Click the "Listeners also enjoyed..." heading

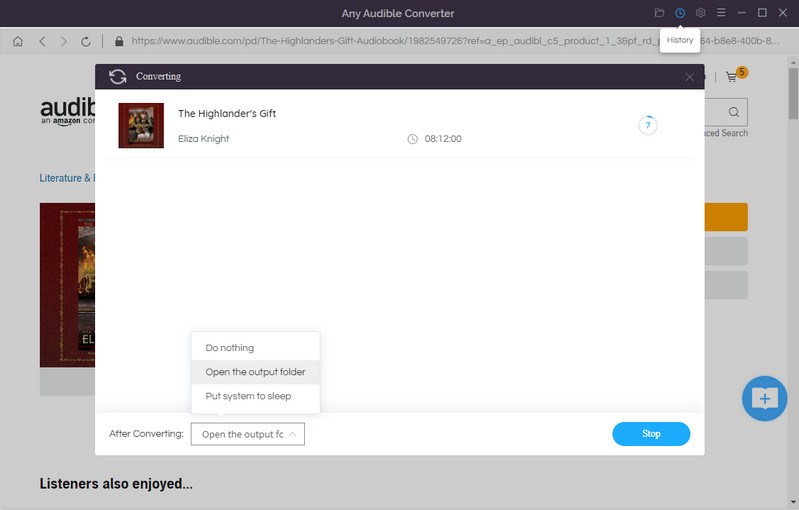click(116, 484)
